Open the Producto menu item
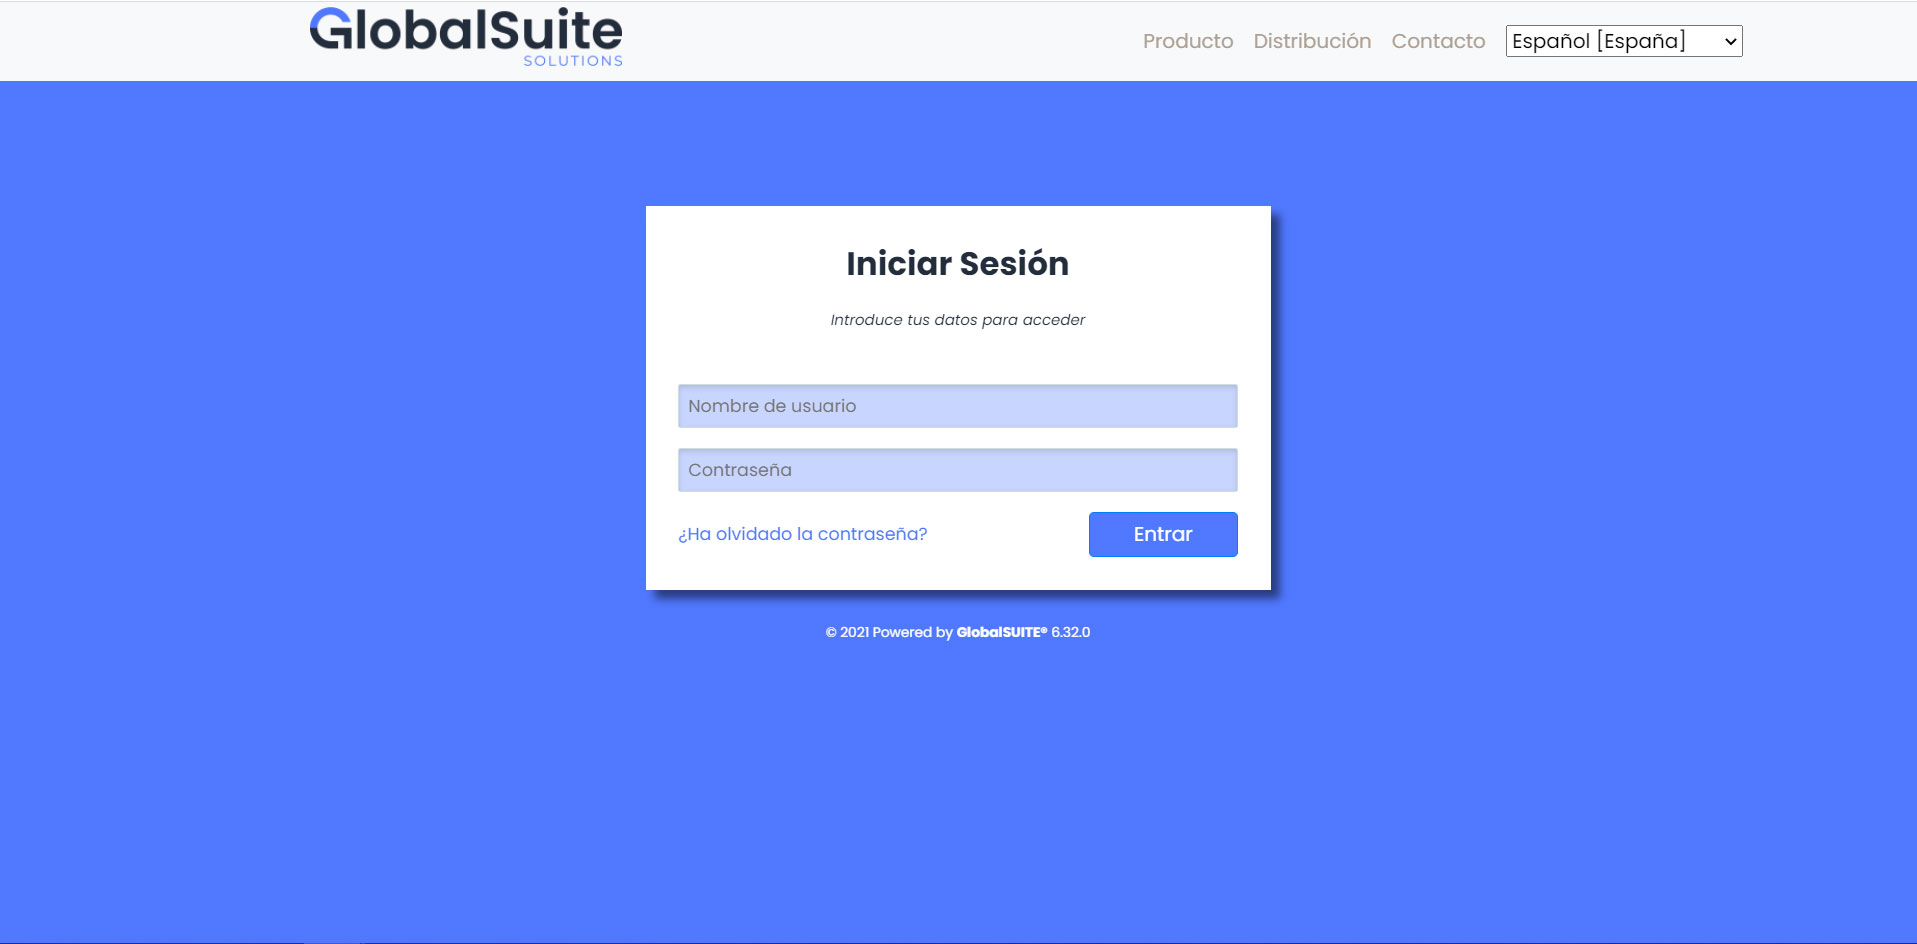The height and width of the screenshot is (944, 1917). (x=1187, y=41)
